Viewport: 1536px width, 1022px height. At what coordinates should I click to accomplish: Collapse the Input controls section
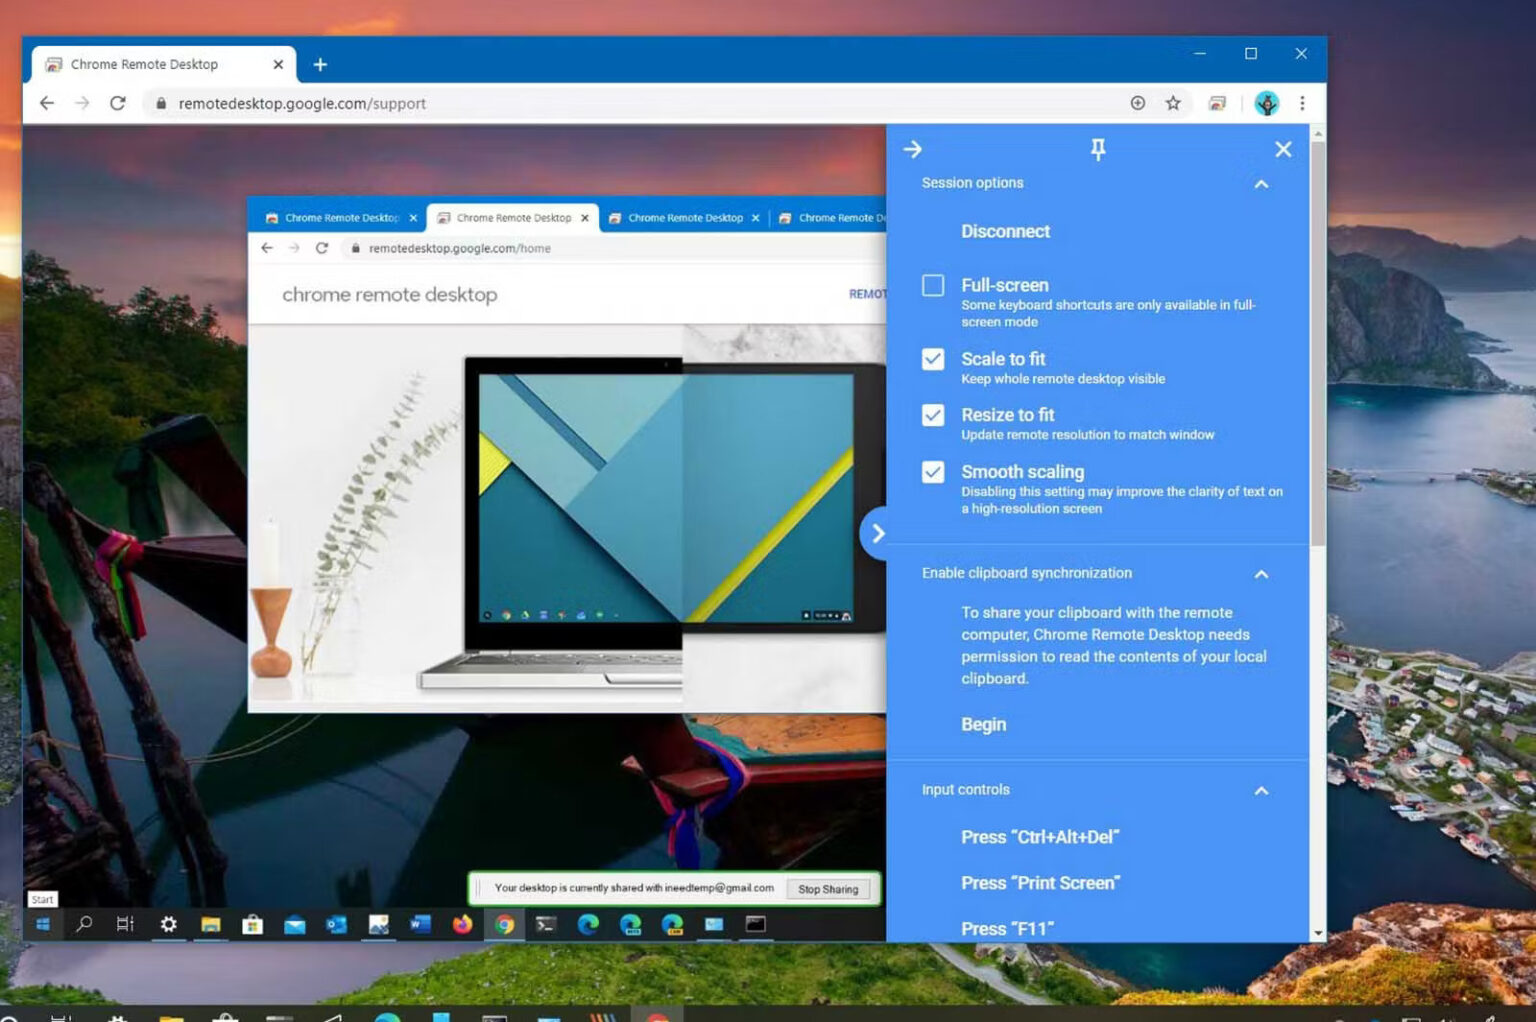click(x=1261, y=790)
